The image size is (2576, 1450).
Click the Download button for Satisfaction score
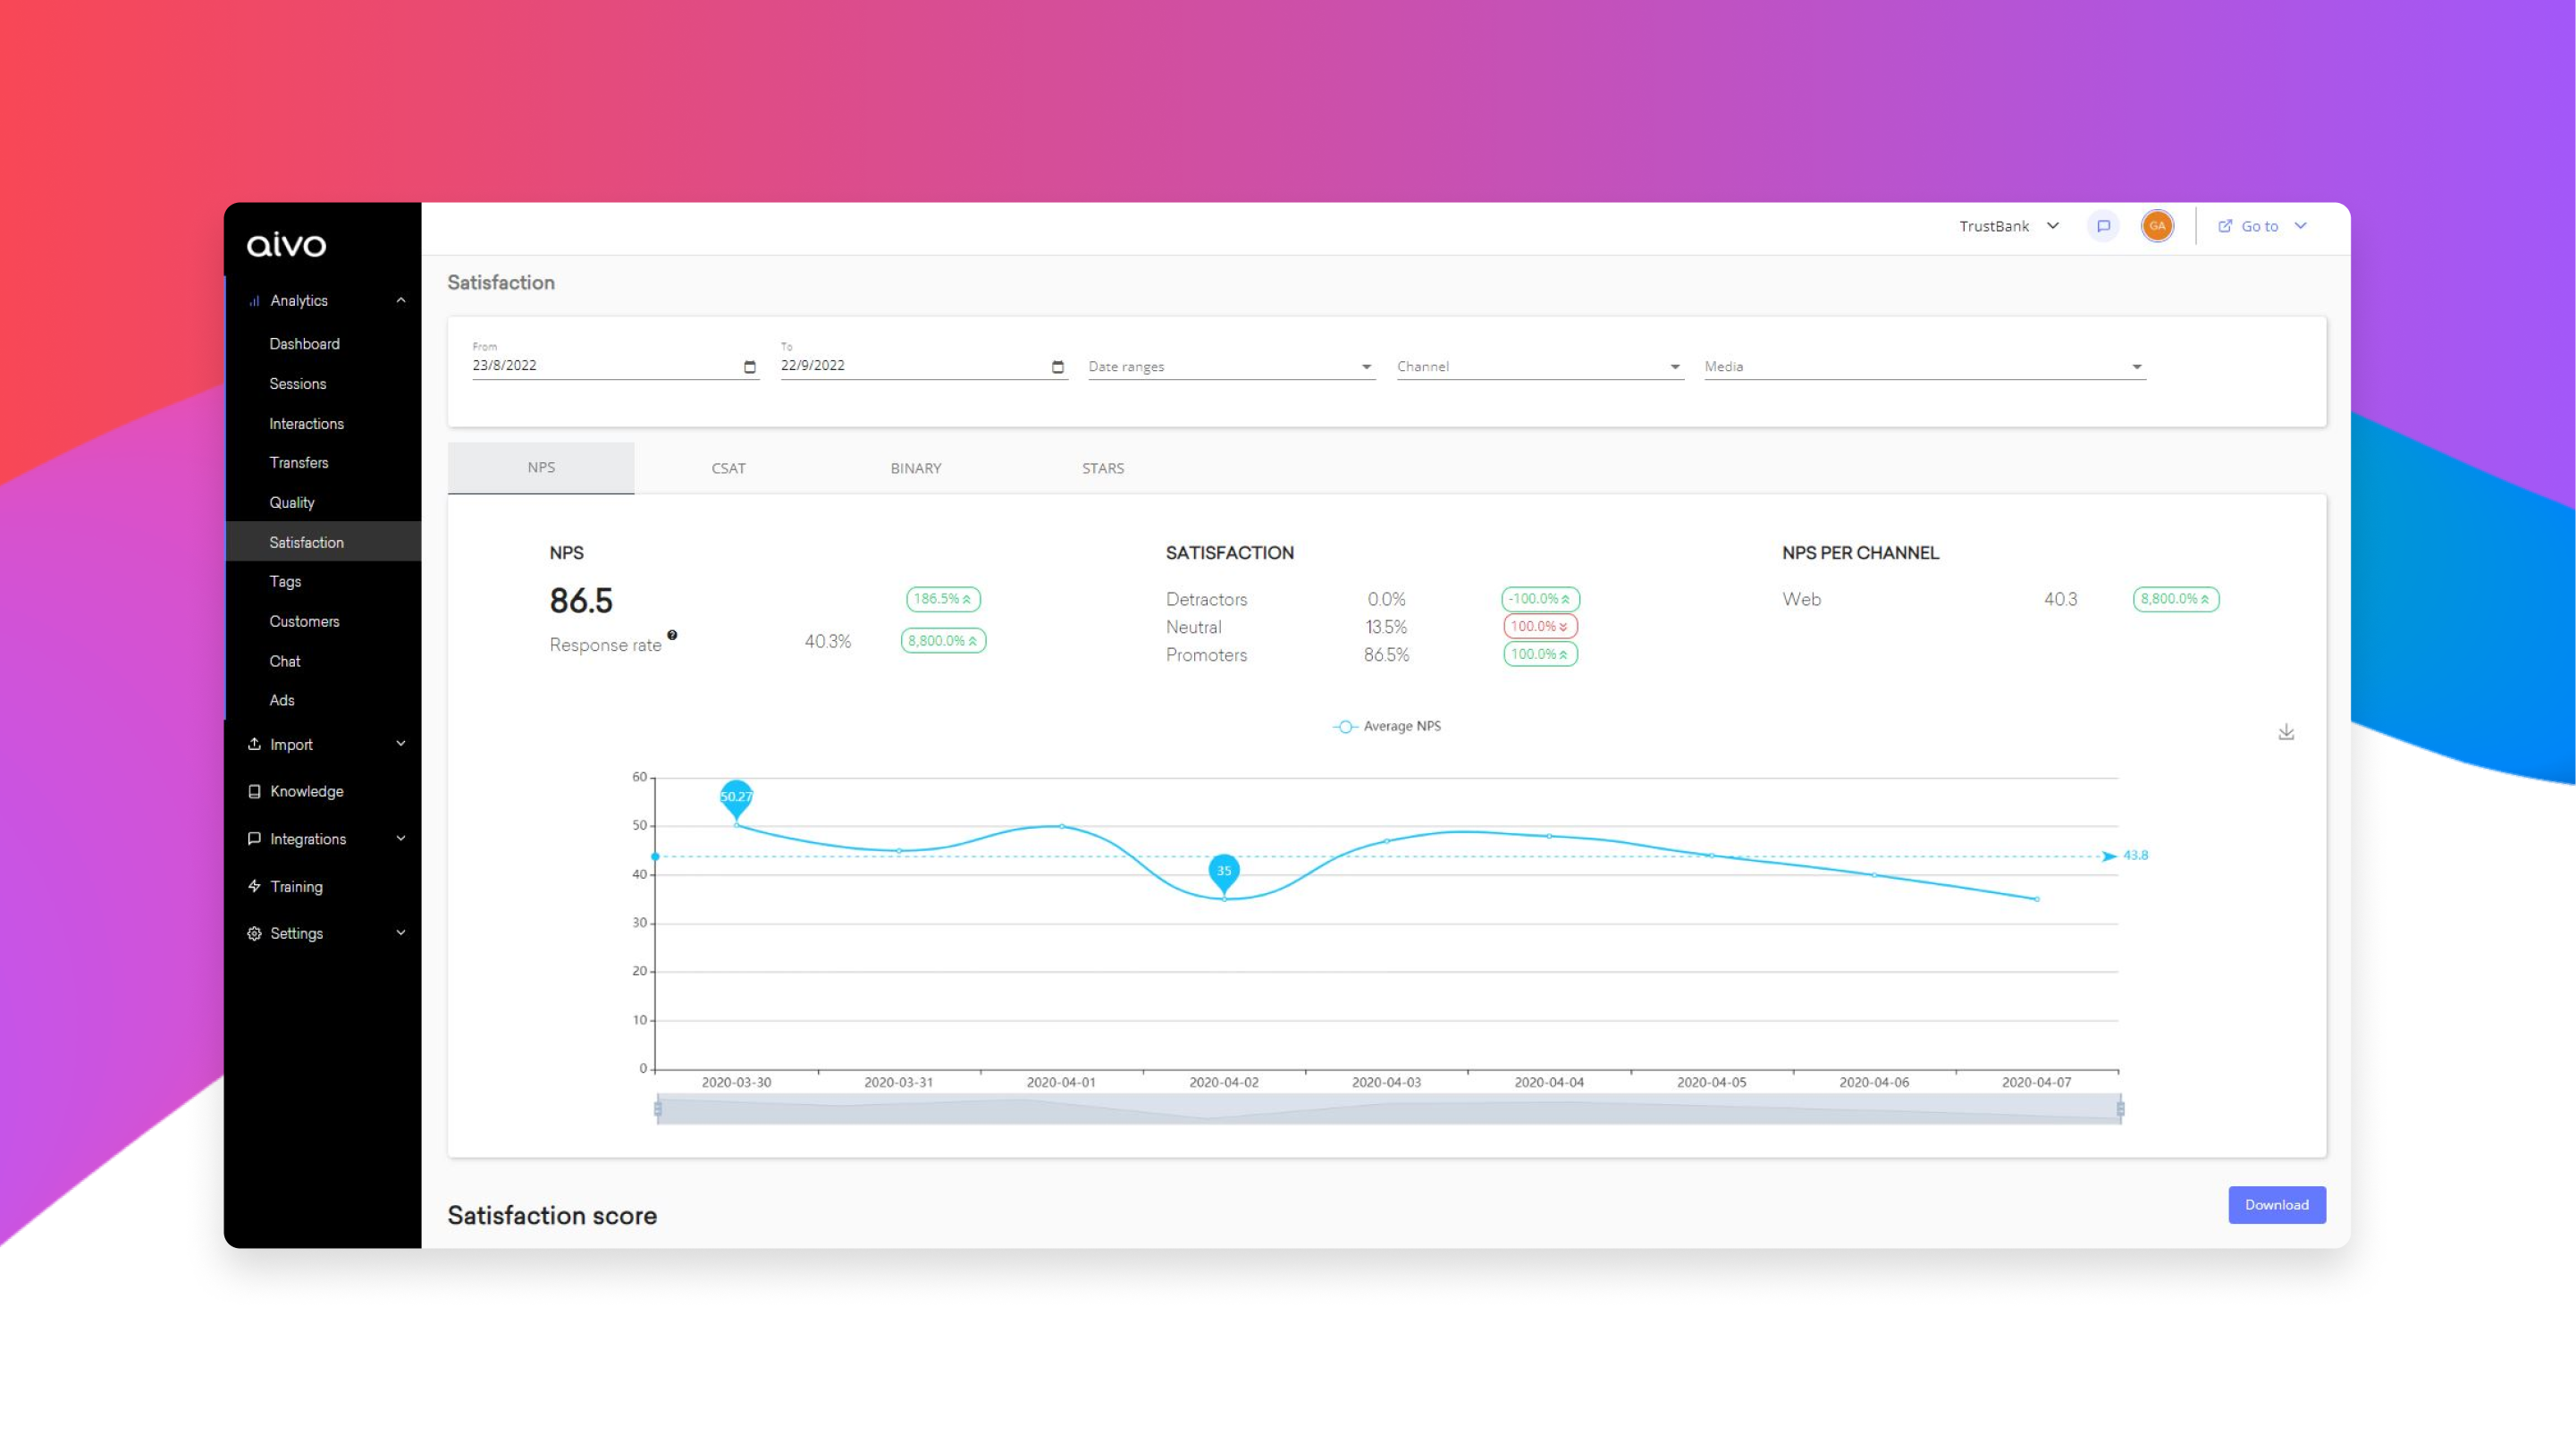pos(2277,1205)
